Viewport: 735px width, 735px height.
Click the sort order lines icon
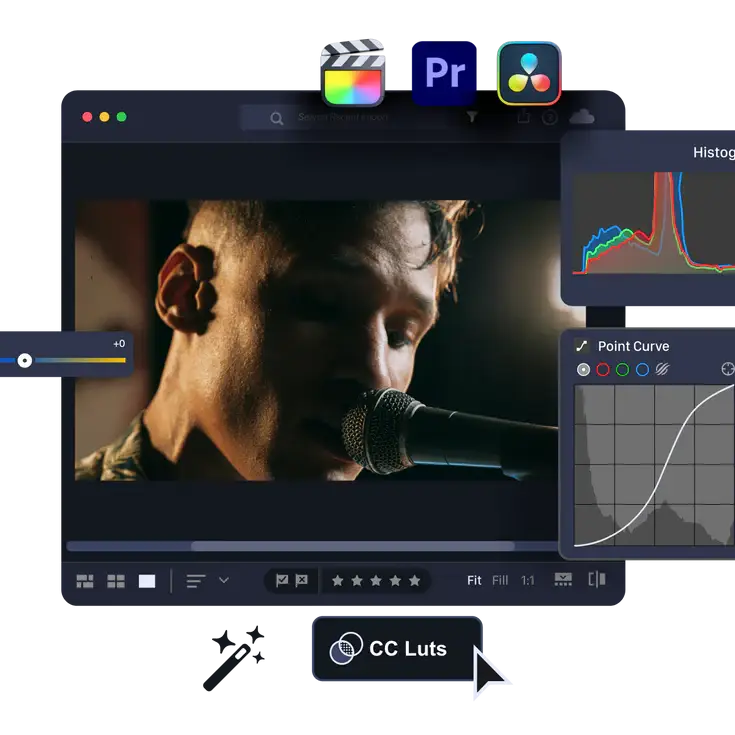[196, 581]
